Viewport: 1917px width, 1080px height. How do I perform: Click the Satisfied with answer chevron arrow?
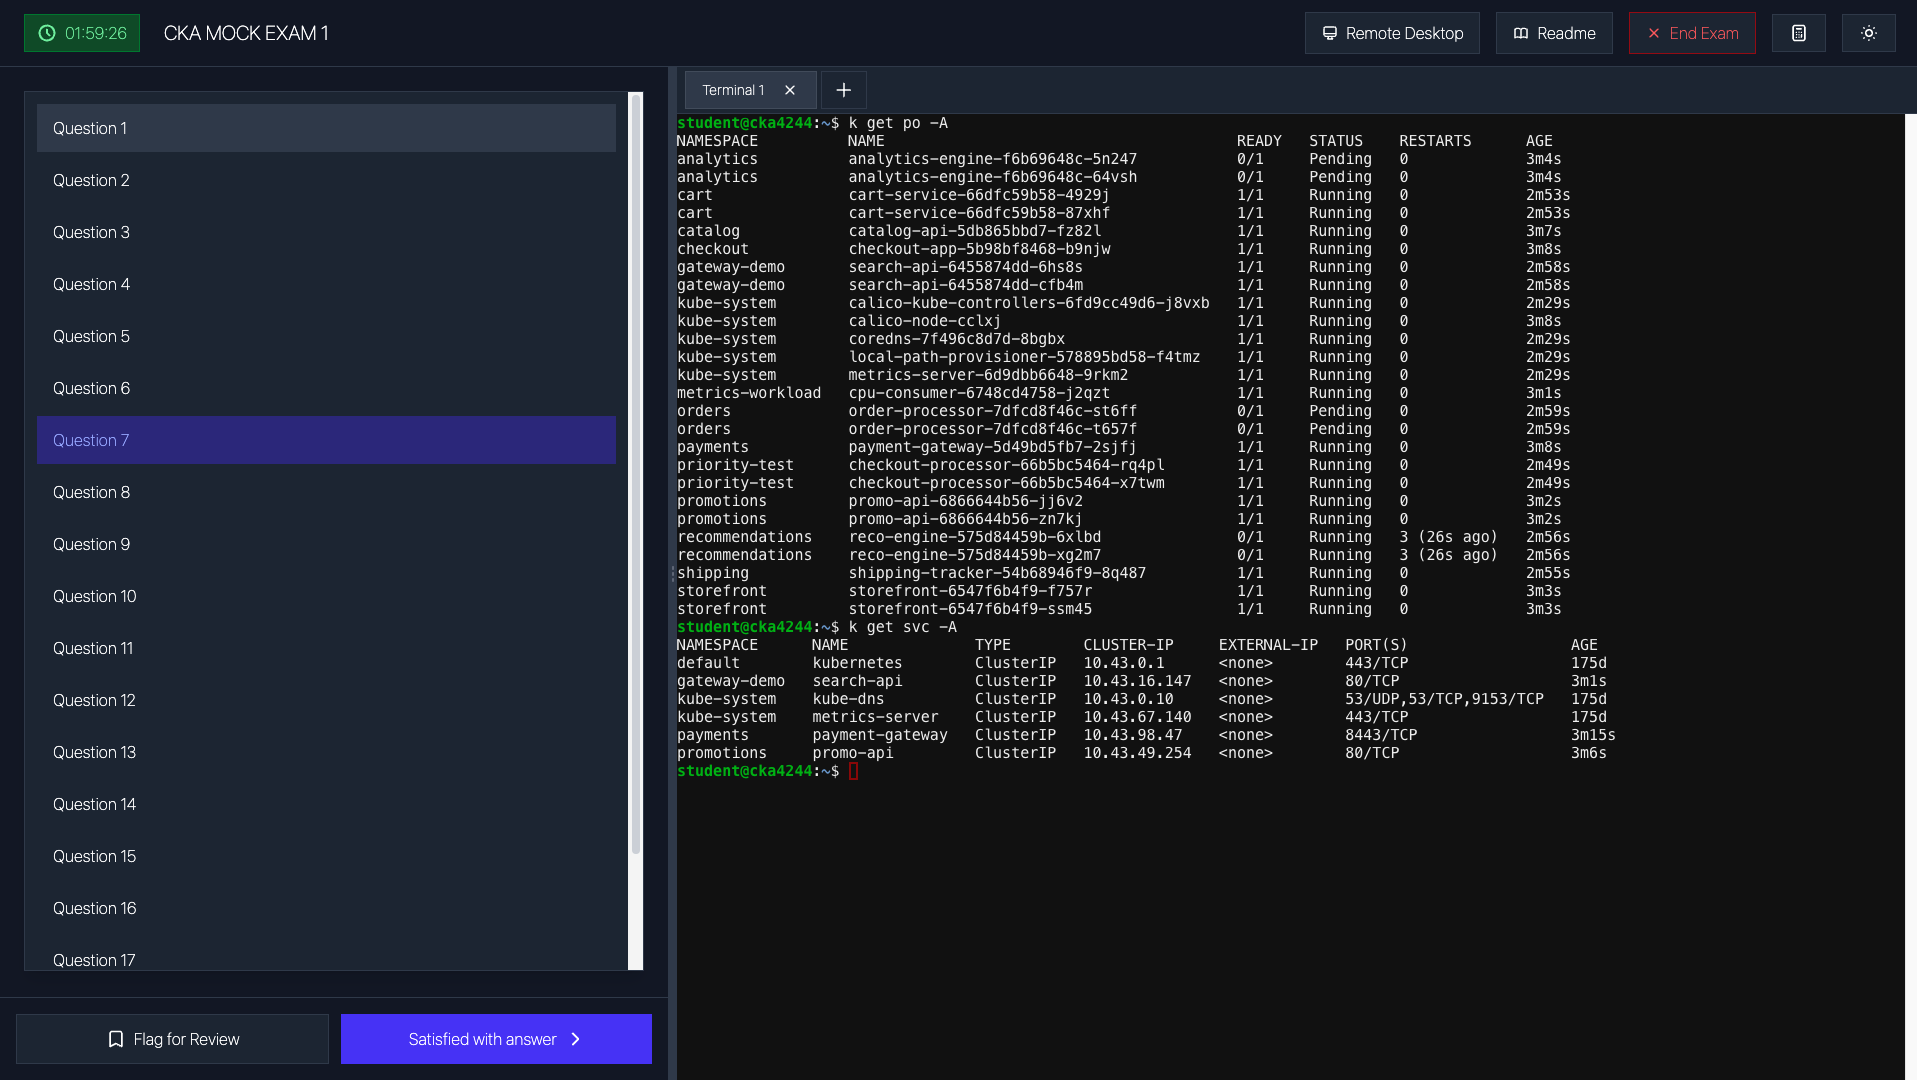coord(575,1039)
